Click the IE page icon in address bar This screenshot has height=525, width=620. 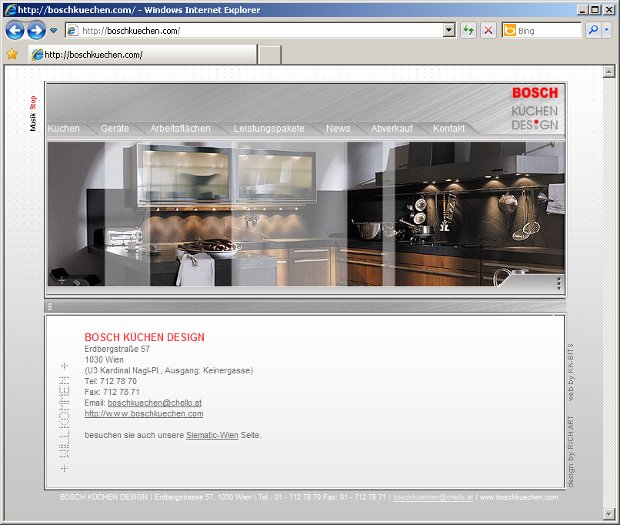73,30
